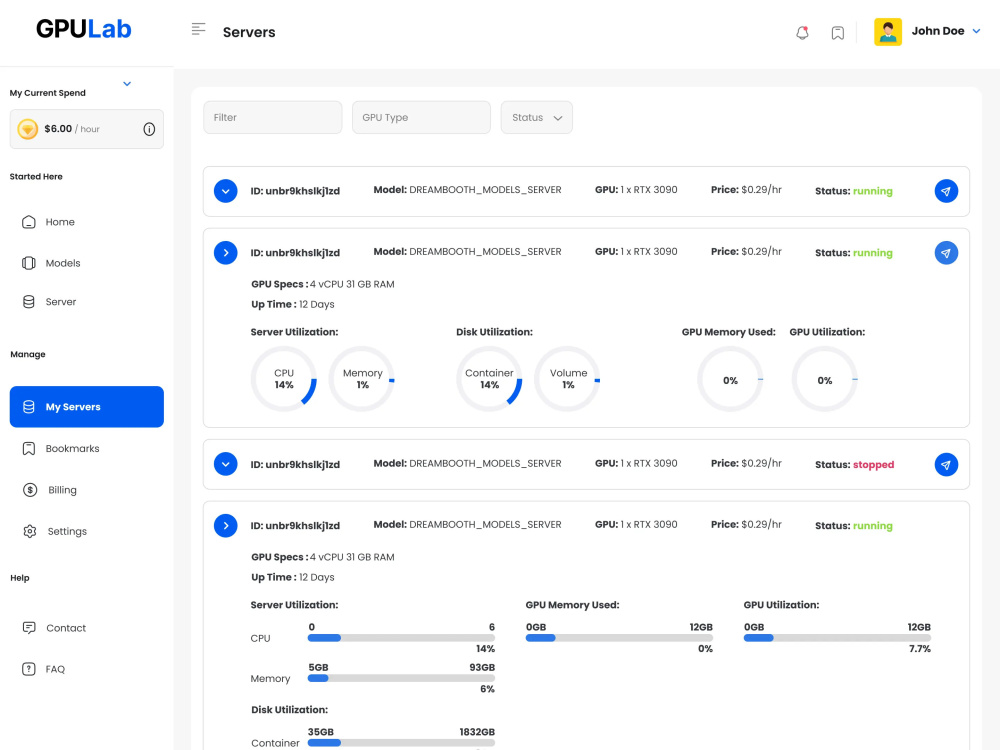The image size is (1000, 750).
Task: Click the GPULab logo
Action: 84,29
